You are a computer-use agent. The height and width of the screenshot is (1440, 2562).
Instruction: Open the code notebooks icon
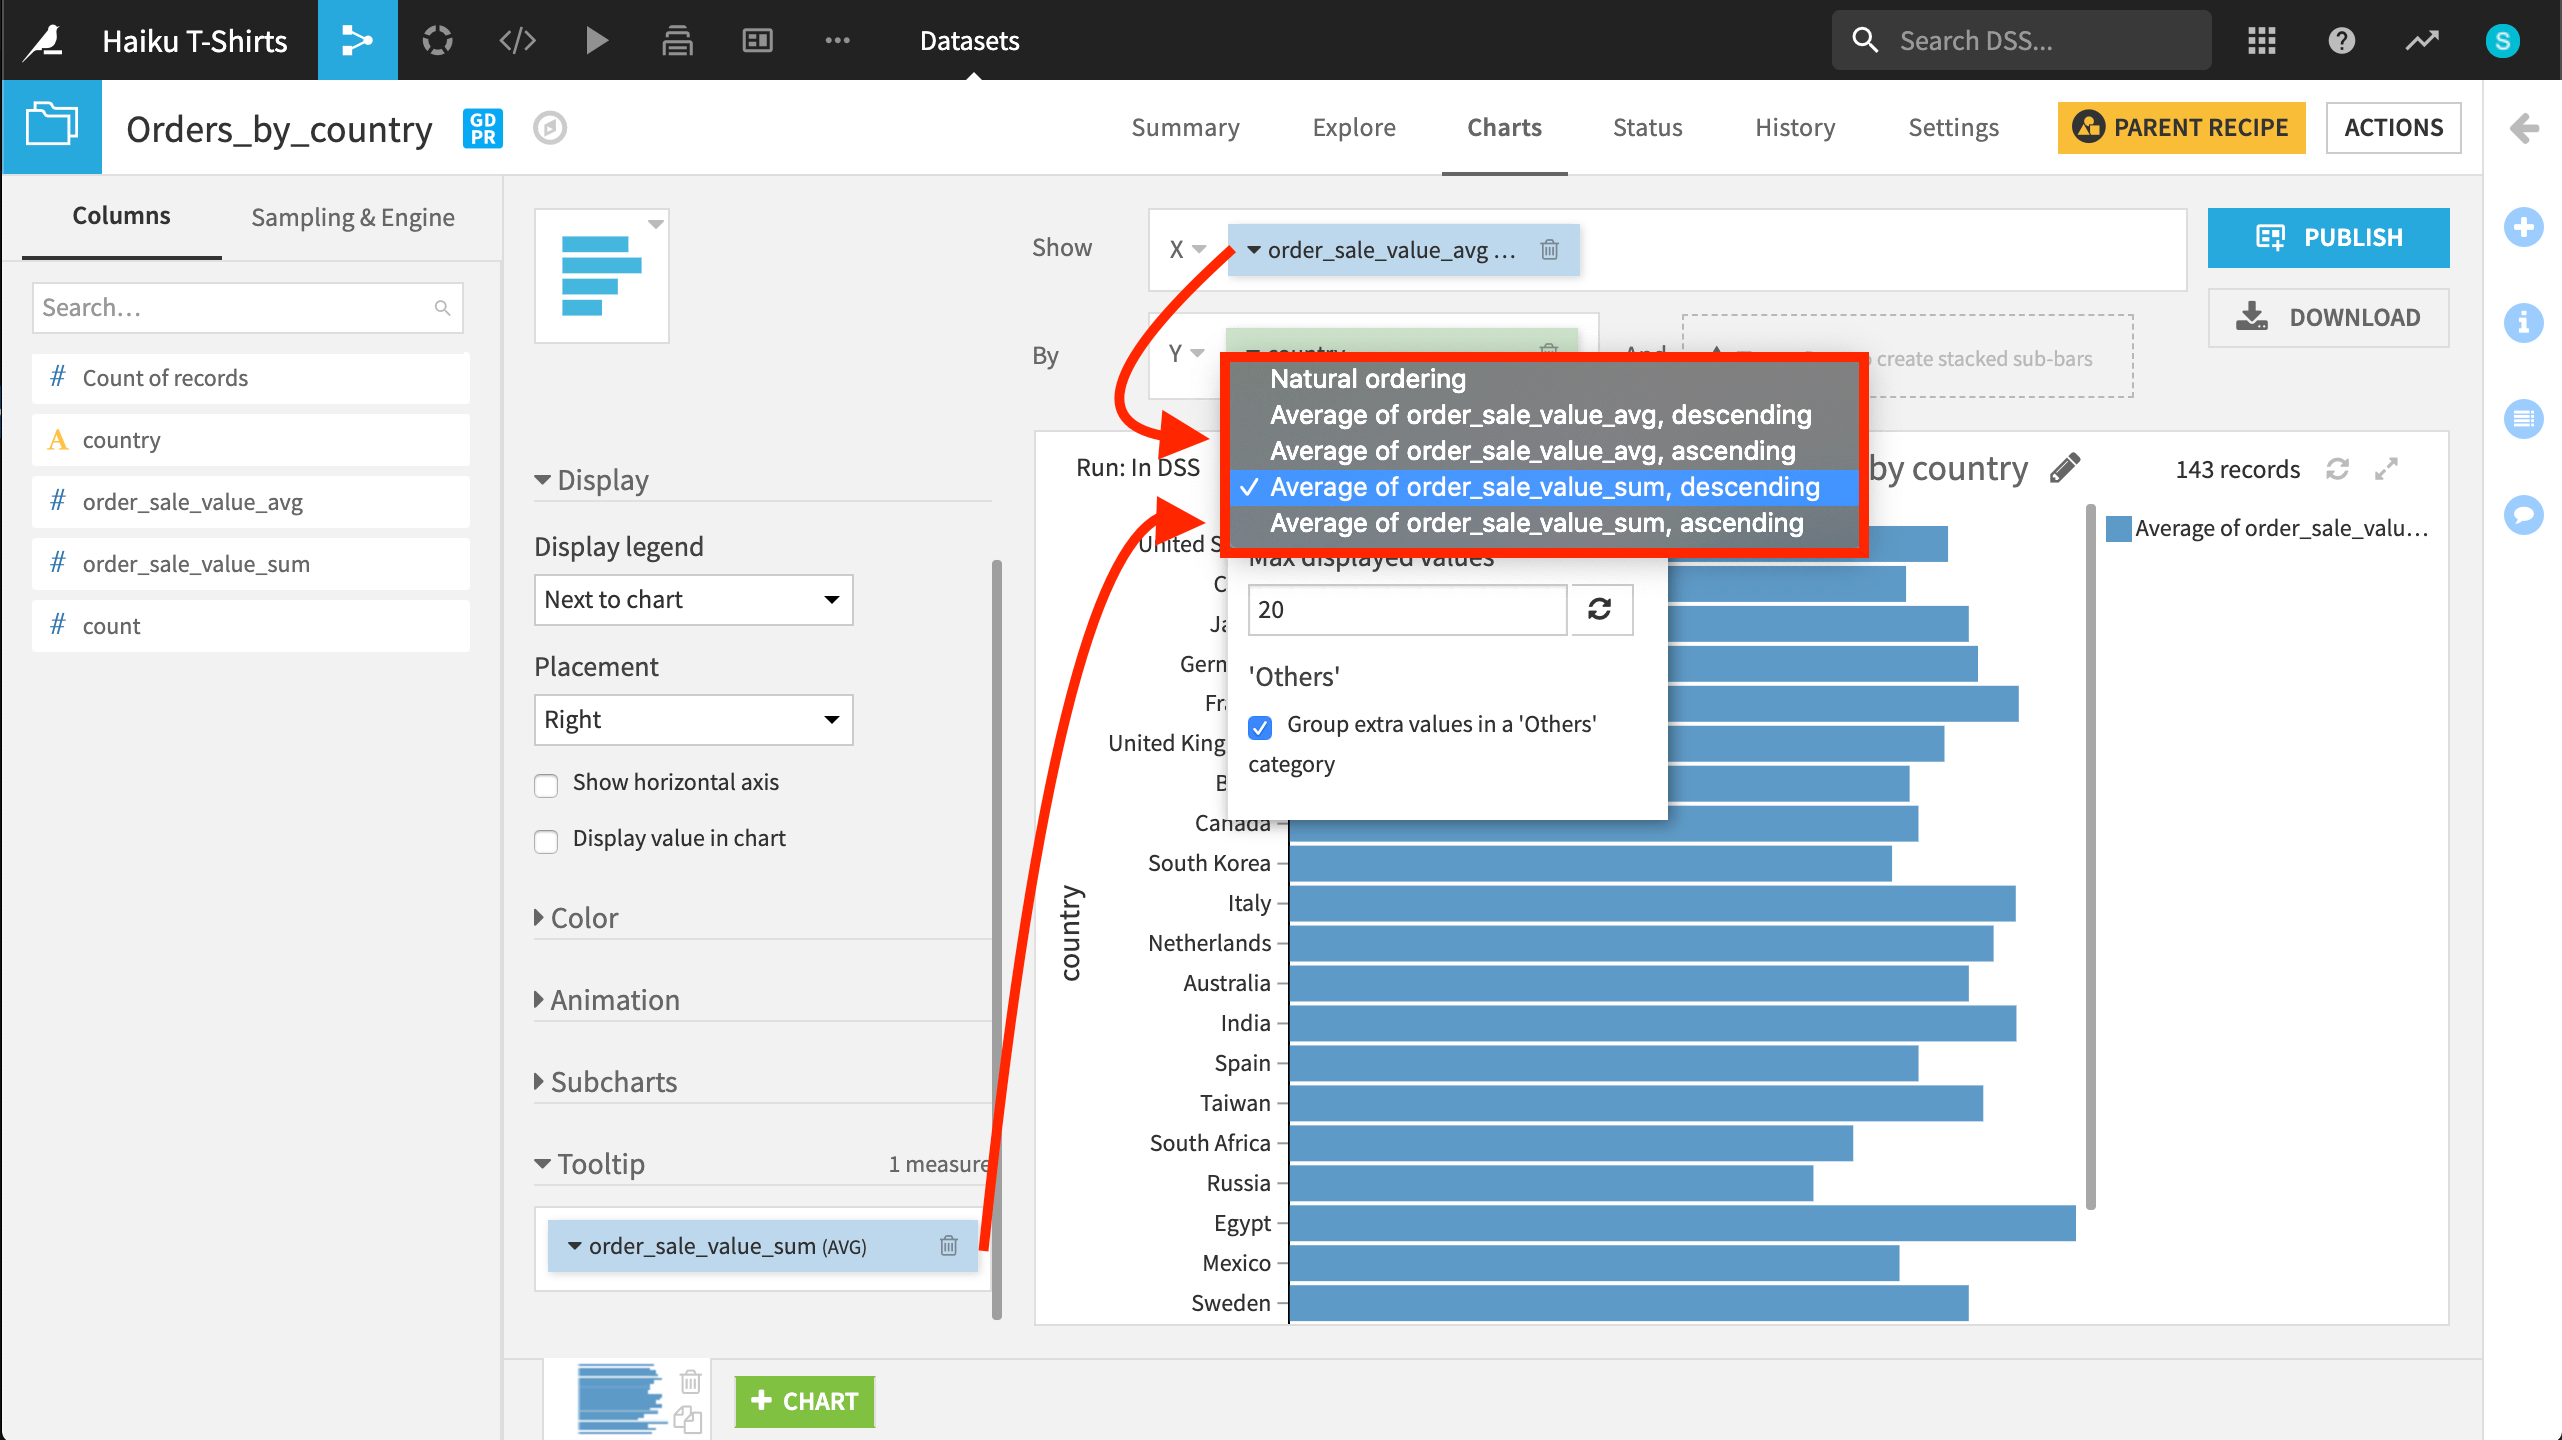point(517,40)
